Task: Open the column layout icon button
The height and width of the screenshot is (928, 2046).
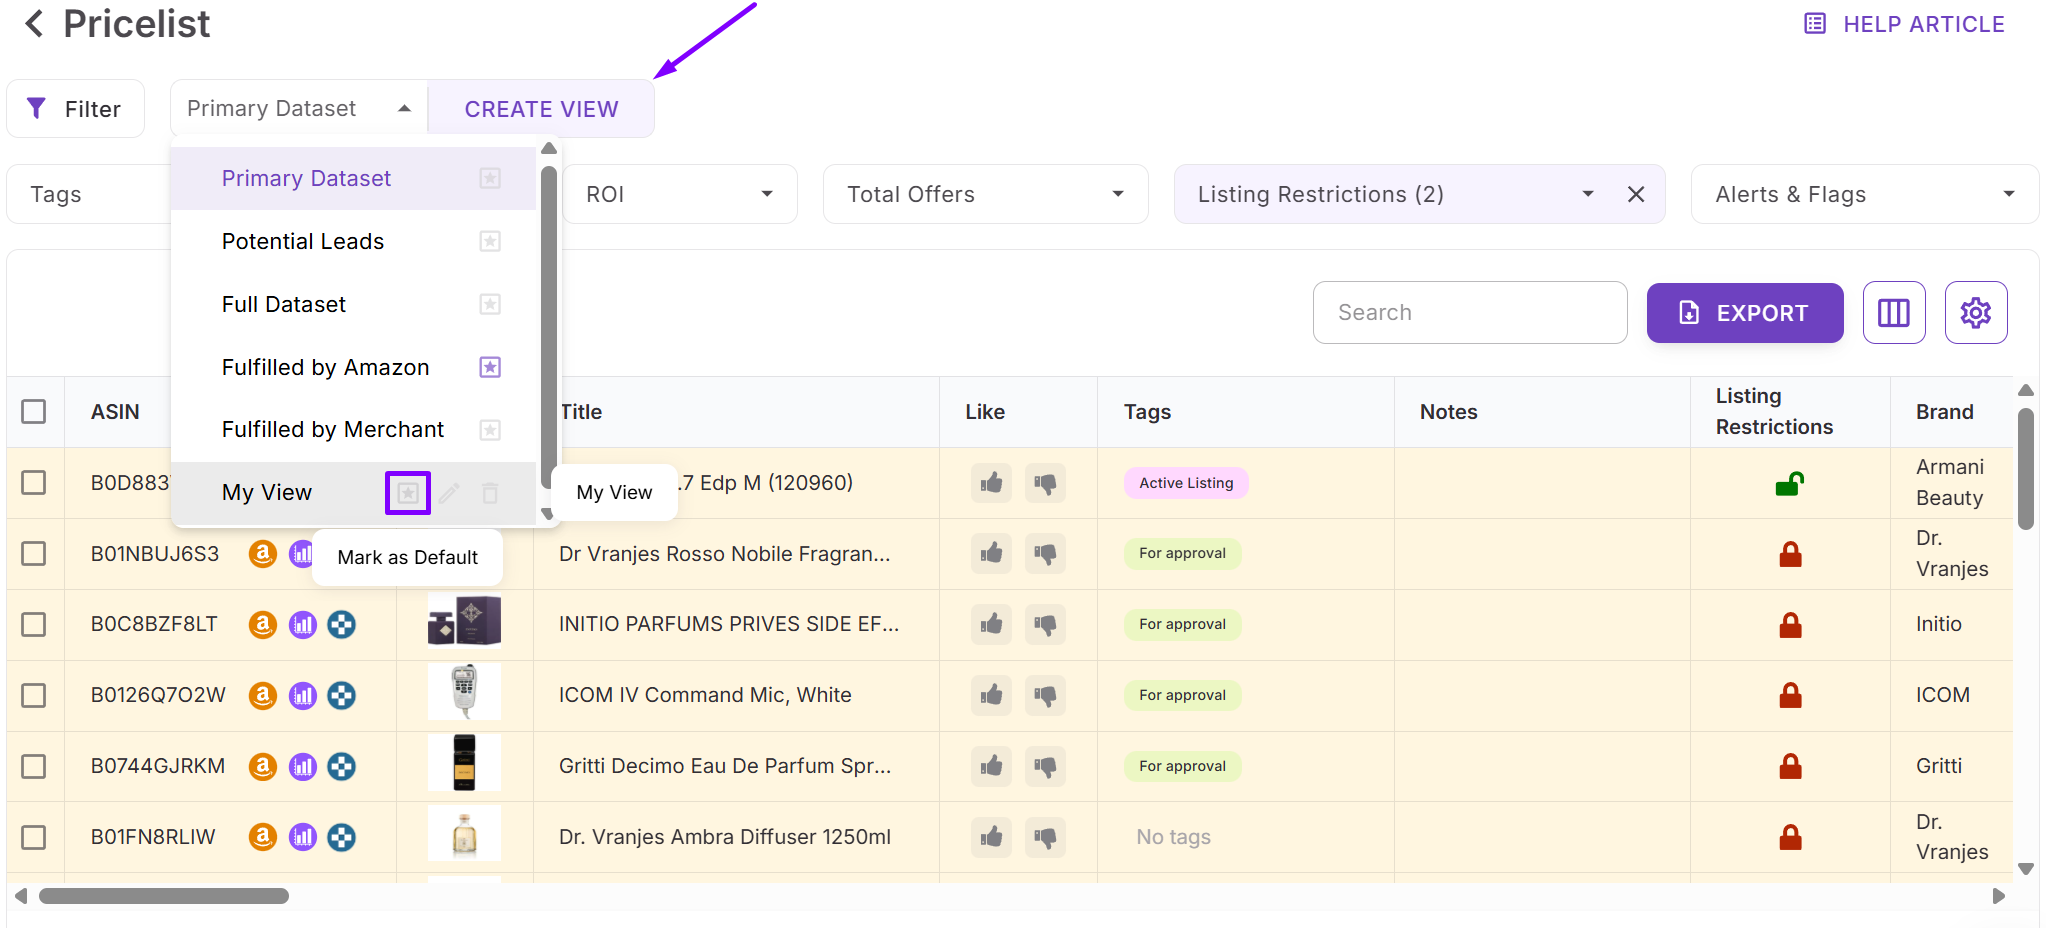Action: point(1893,313)
